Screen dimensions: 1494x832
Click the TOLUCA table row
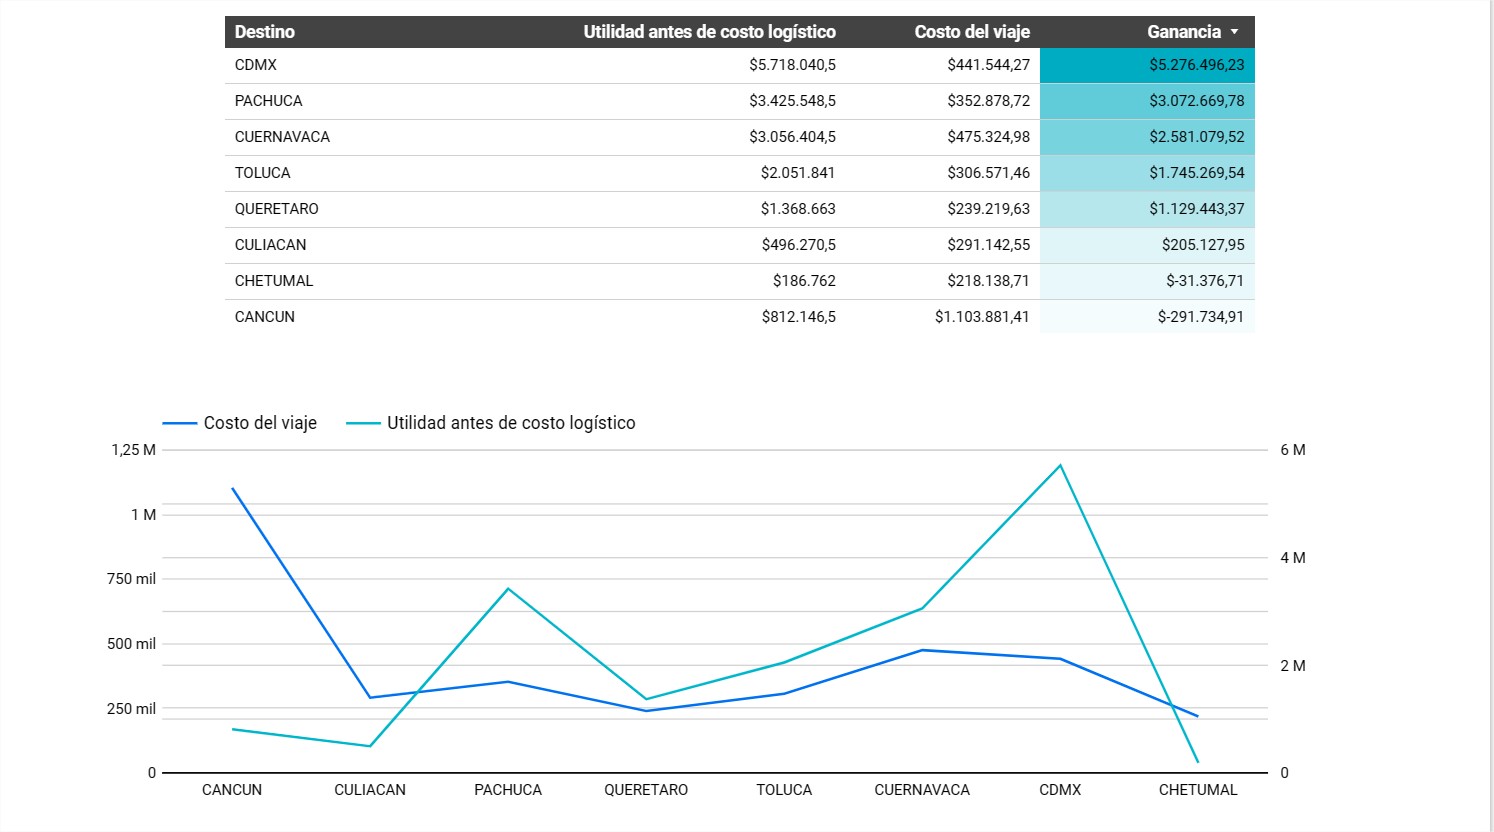263,173
